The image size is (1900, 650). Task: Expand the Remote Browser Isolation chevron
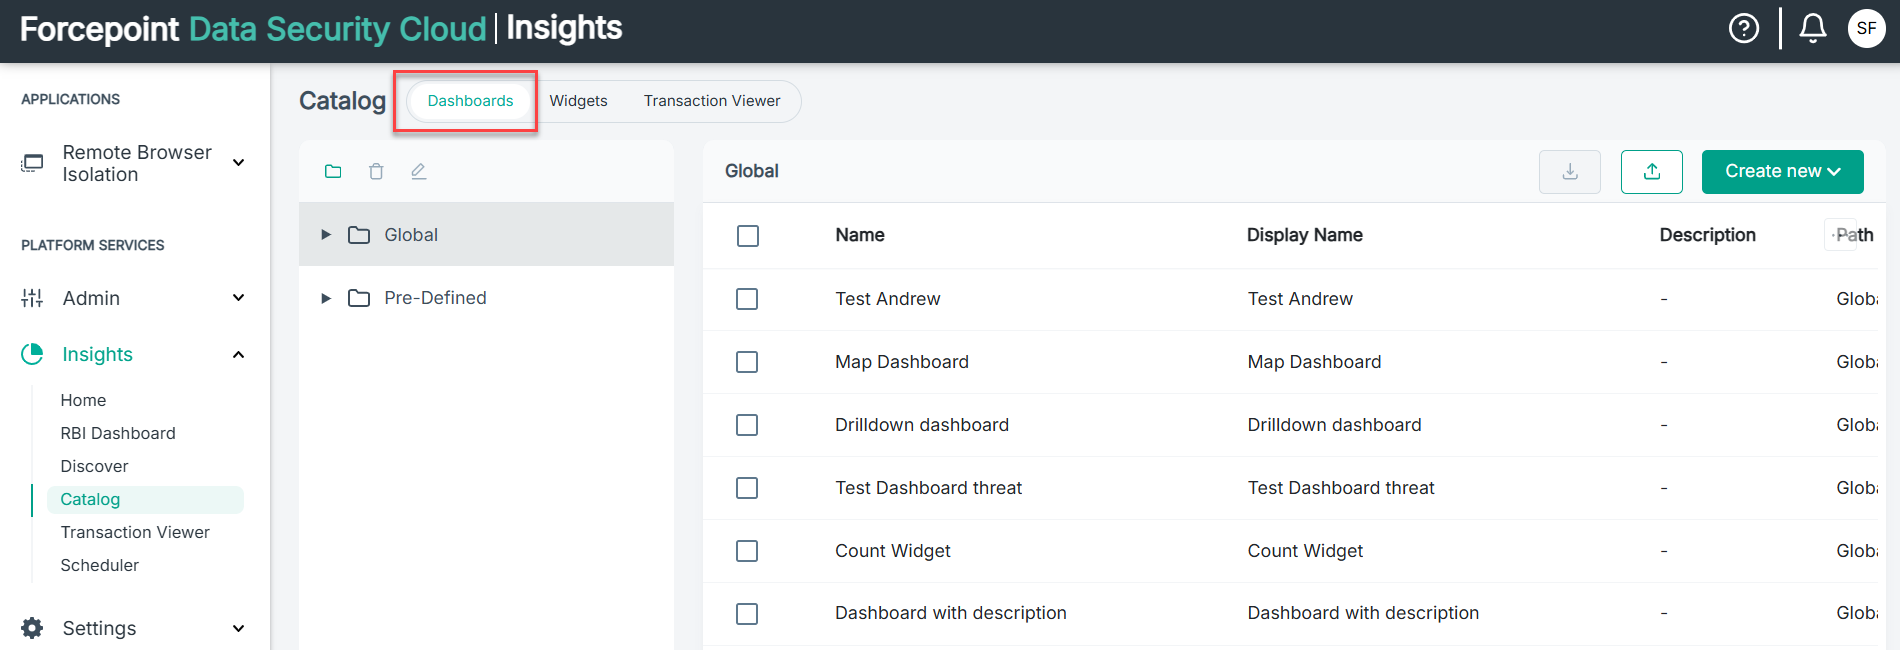click(238, 163)
